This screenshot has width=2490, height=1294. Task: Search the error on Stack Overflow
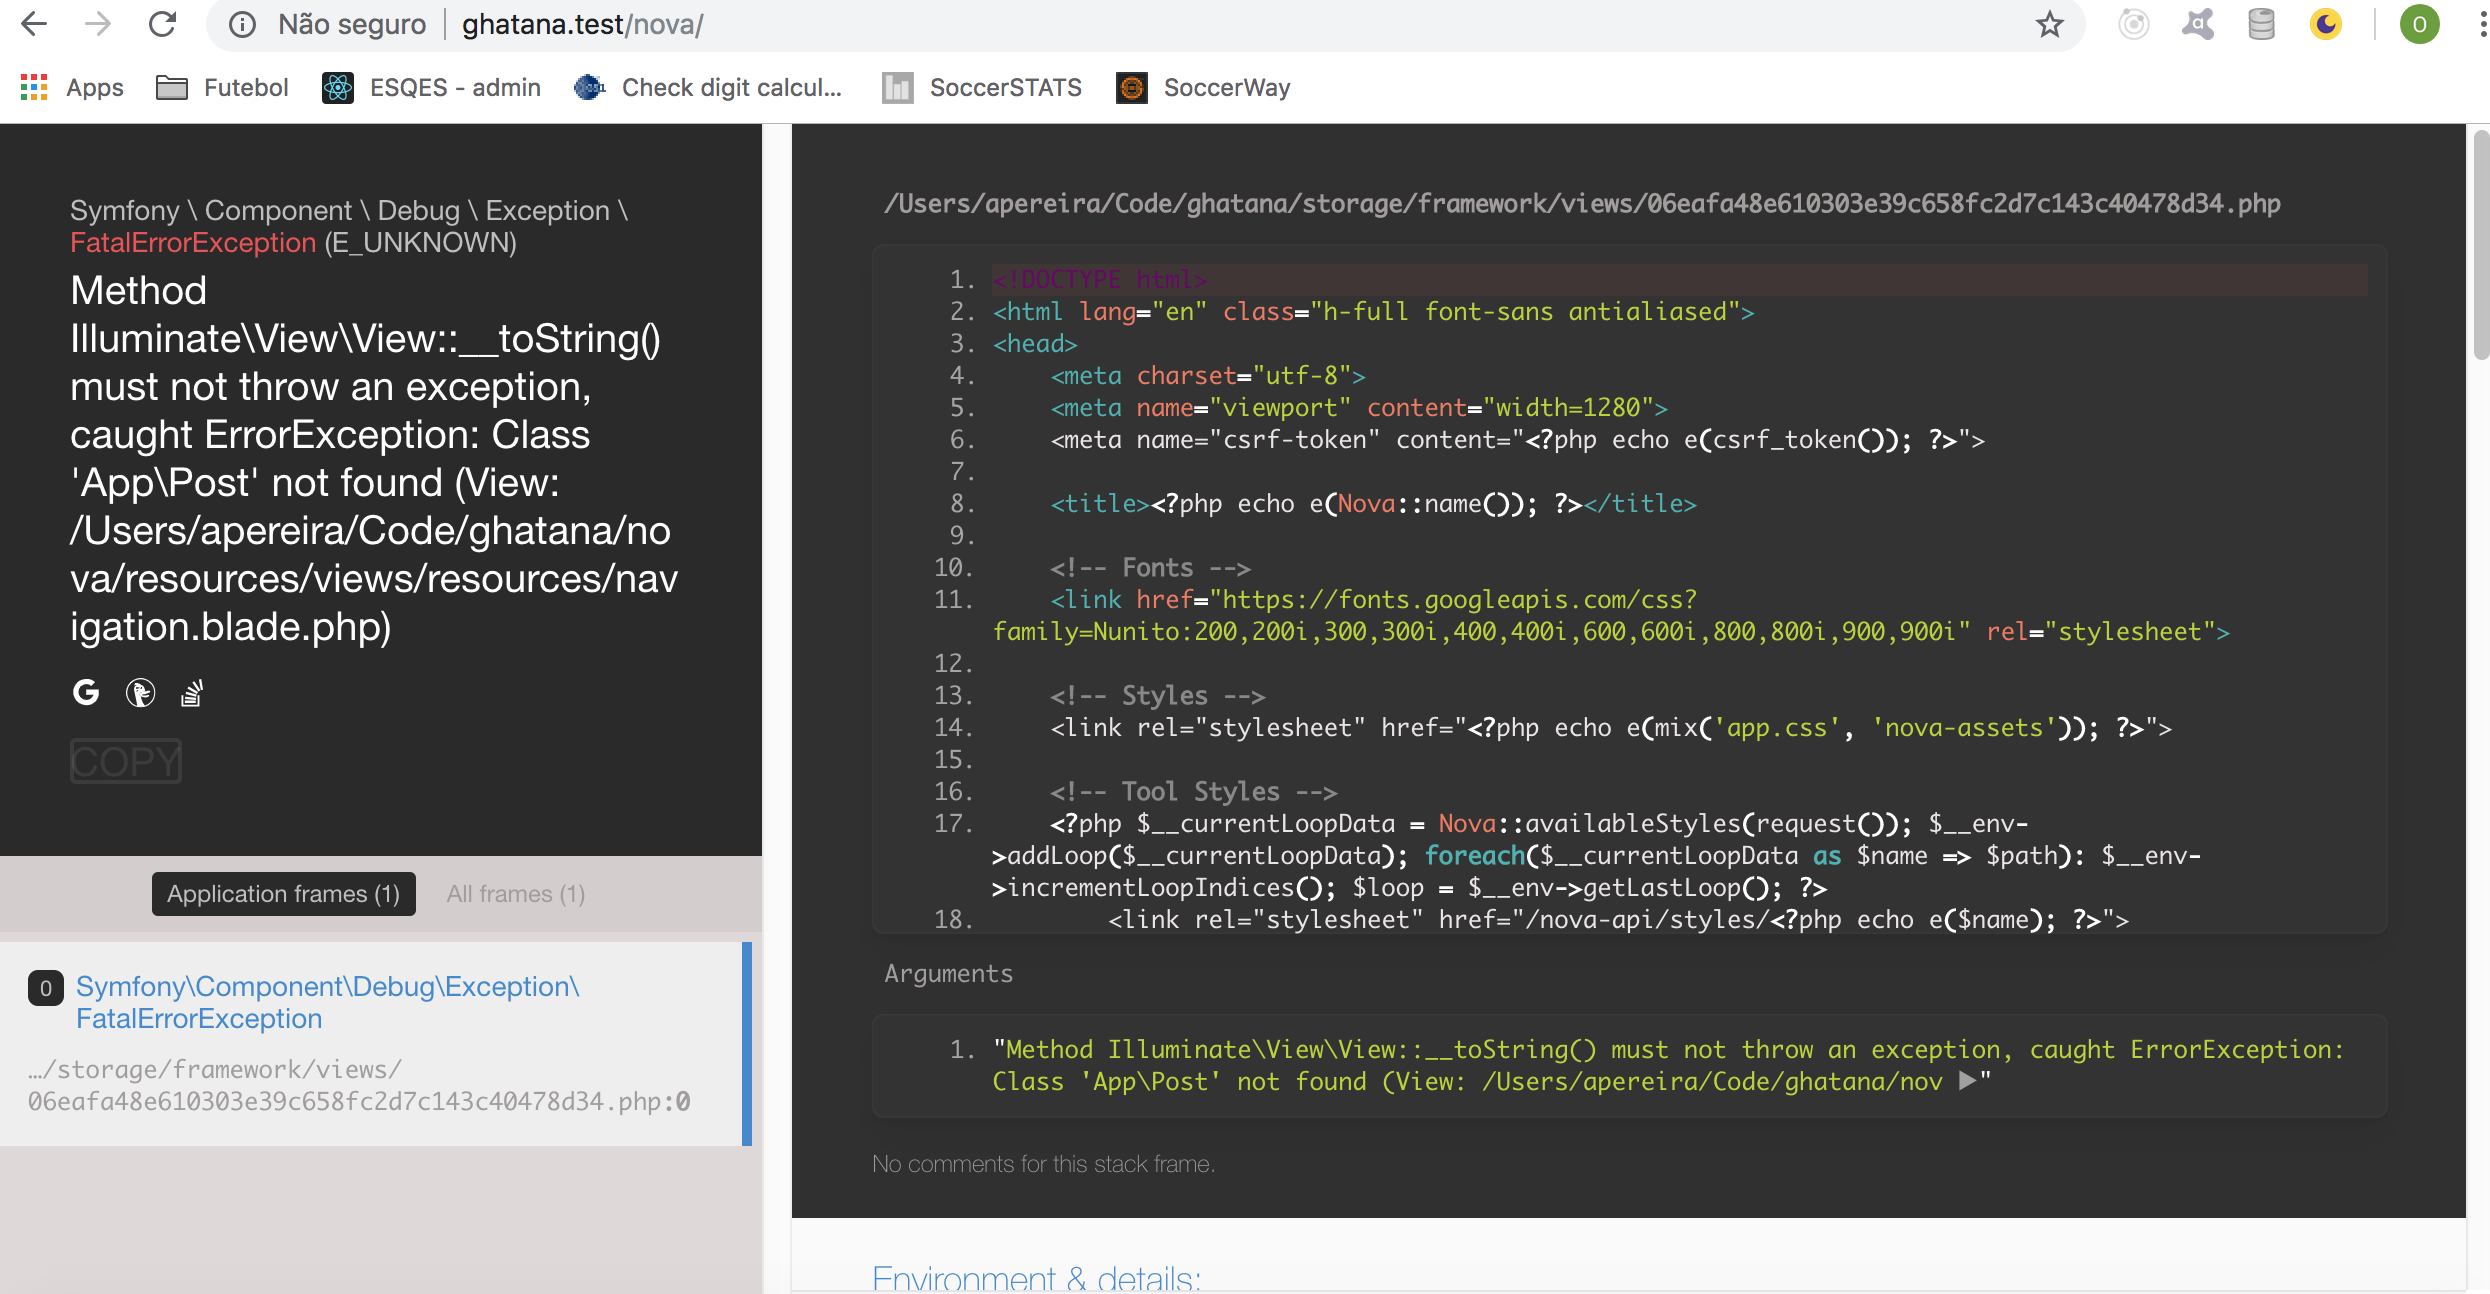click(x=192, y=692)
